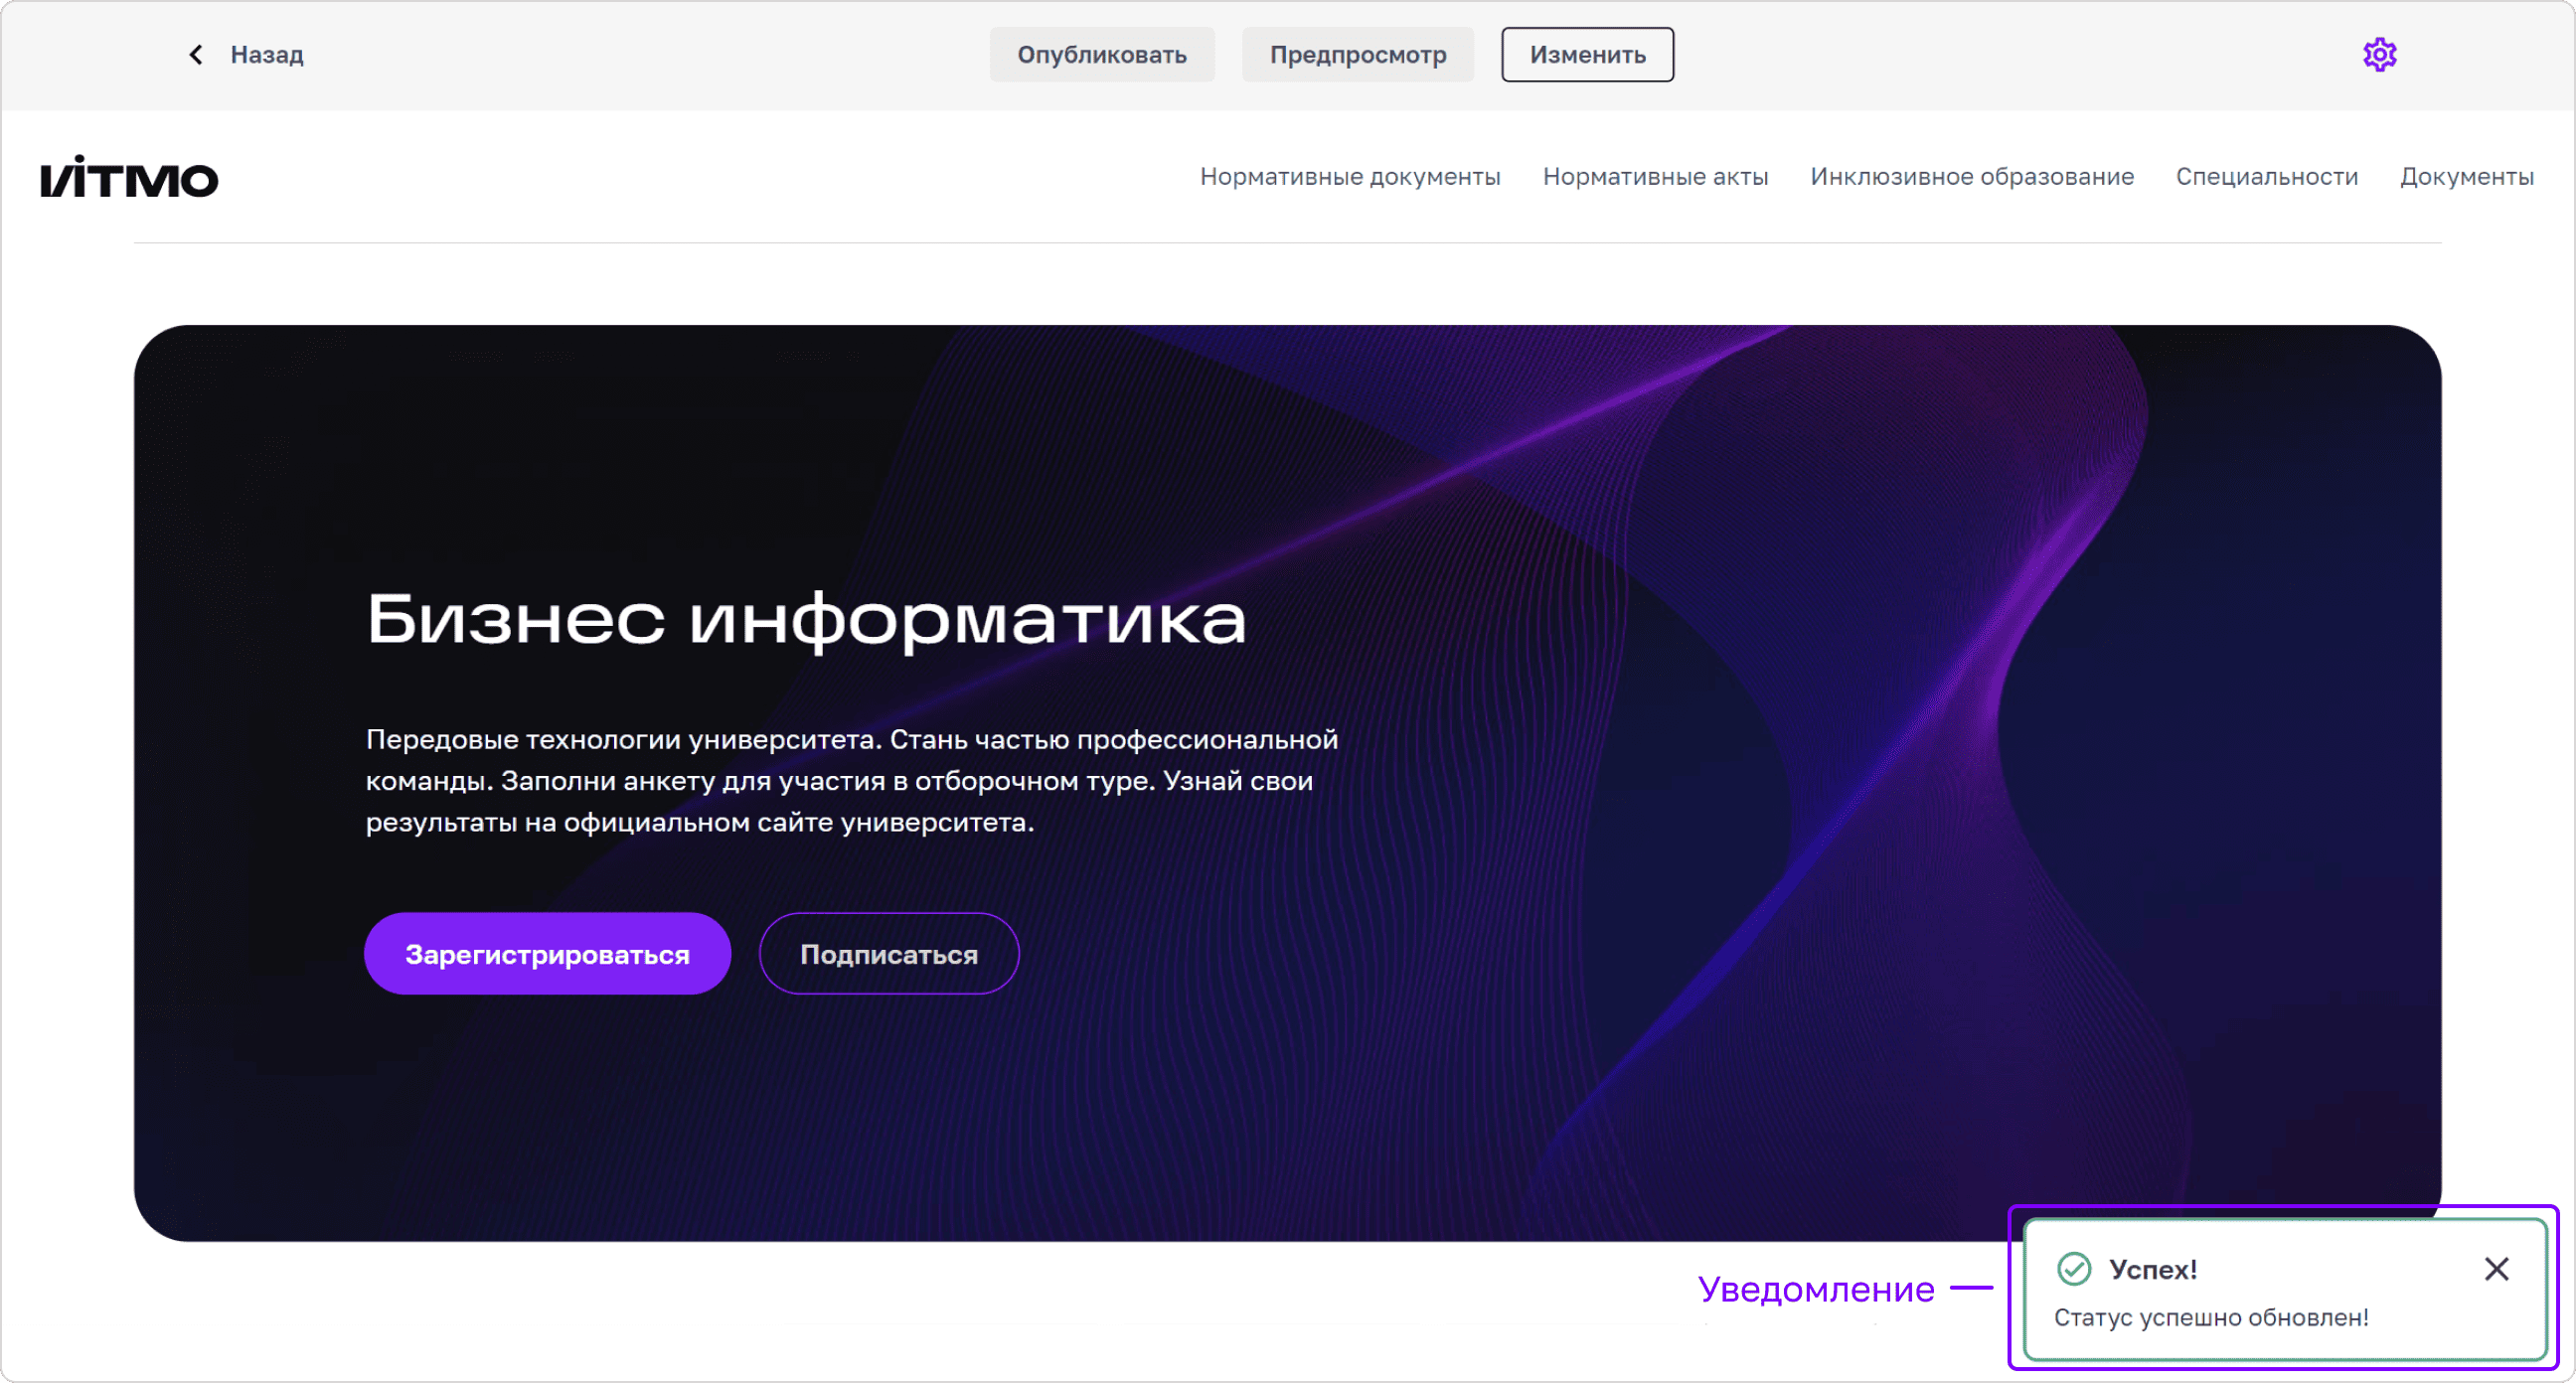Click the paragraph starting Передовые технологии университета
2576x1383 pixels.
click(x=851, y=780)
